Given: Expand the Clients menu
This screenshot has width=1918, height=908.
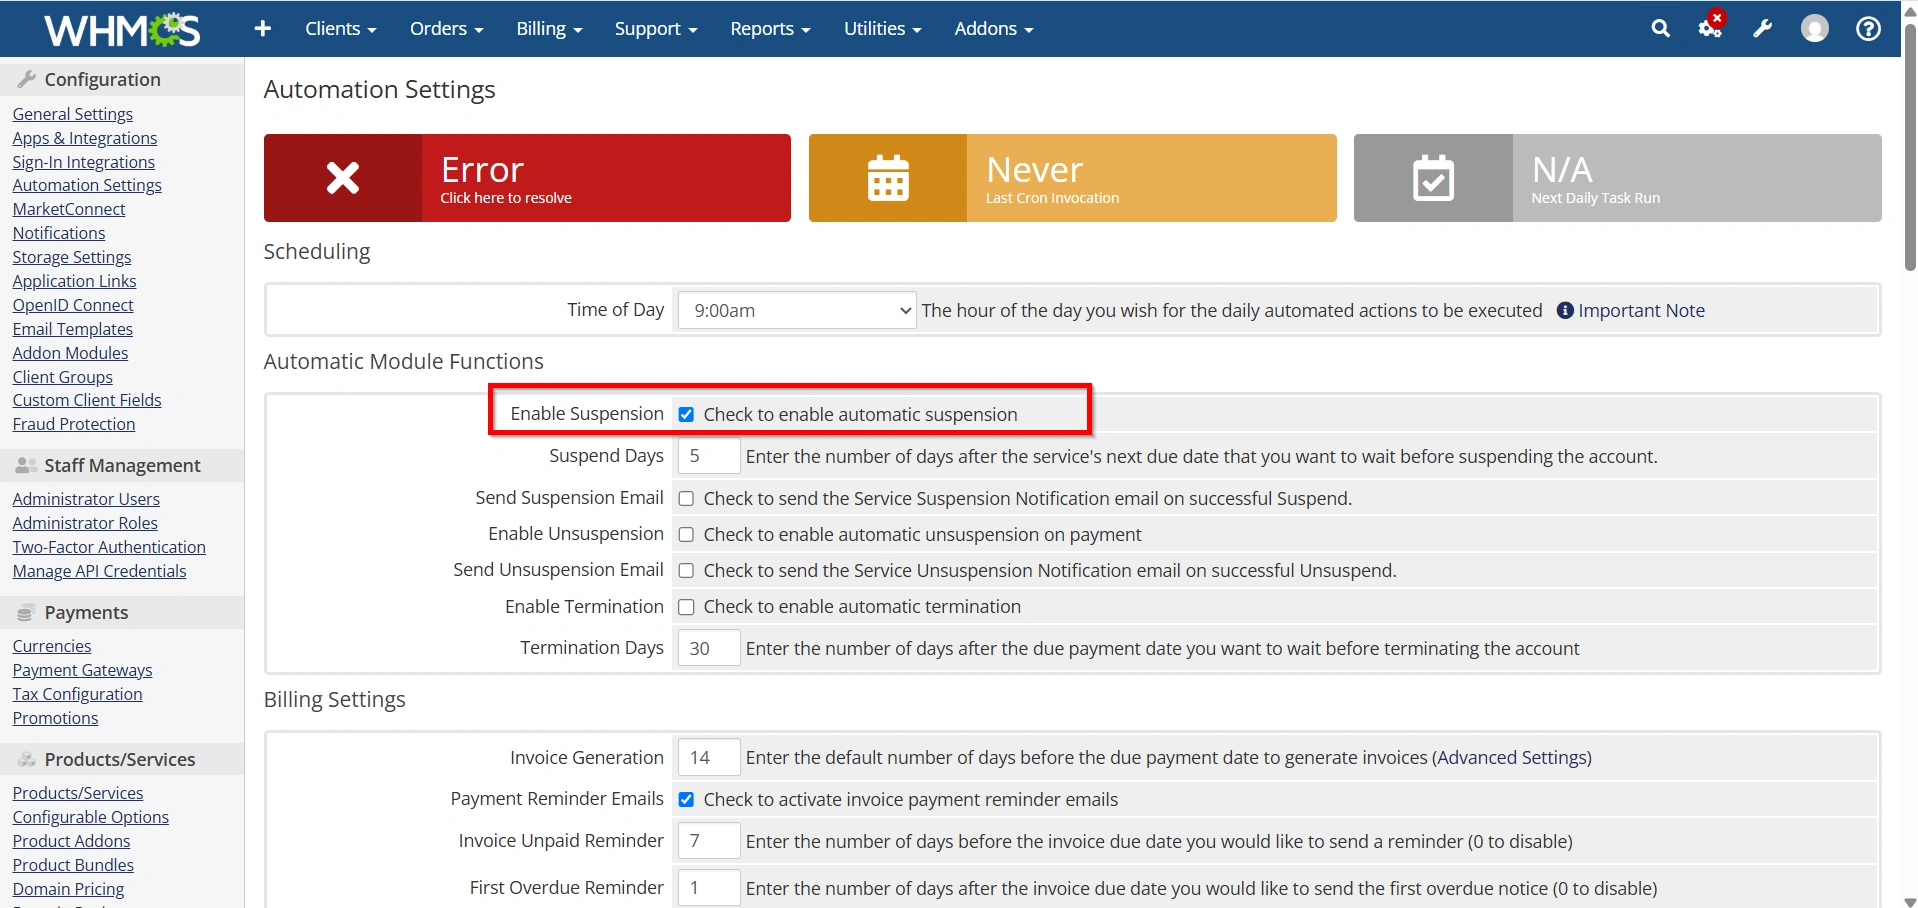Looking at the screenshot, I should point(341,29).
